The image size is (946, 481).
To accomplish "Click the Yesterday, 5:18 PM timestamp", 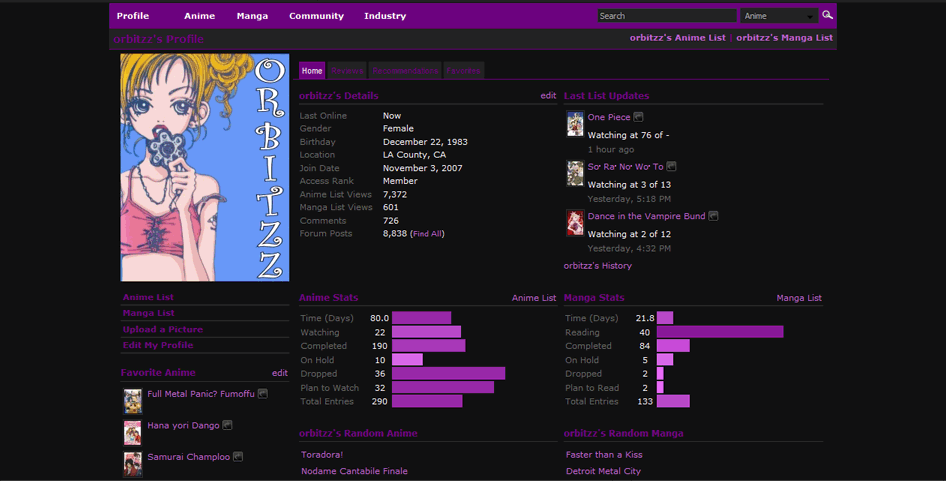I will point(629,199).
